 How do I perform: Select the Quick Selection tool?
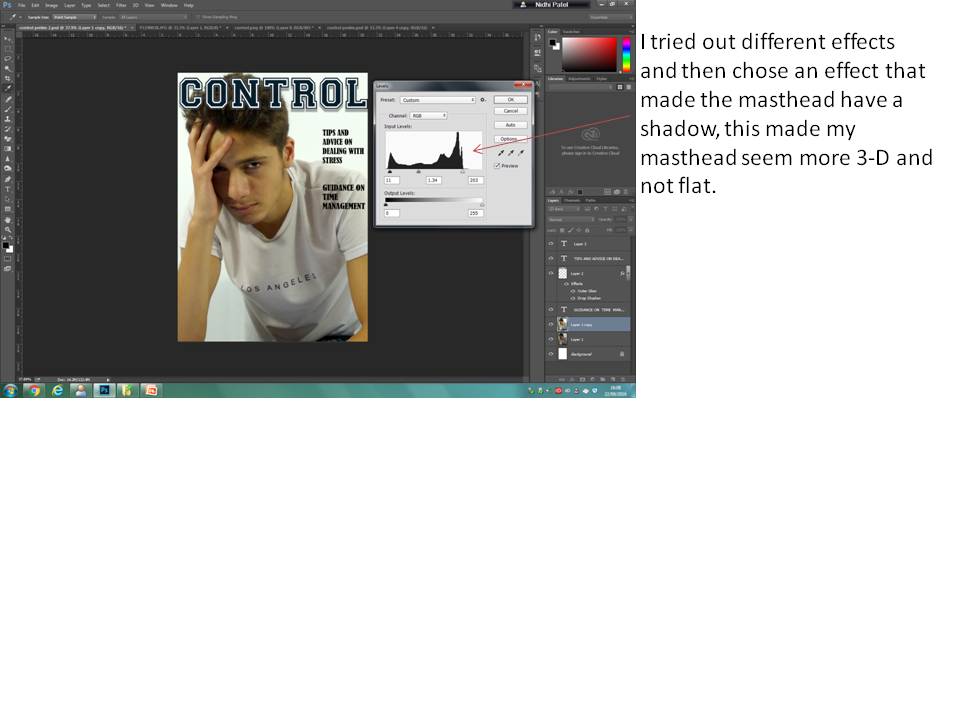pos(7,68)
